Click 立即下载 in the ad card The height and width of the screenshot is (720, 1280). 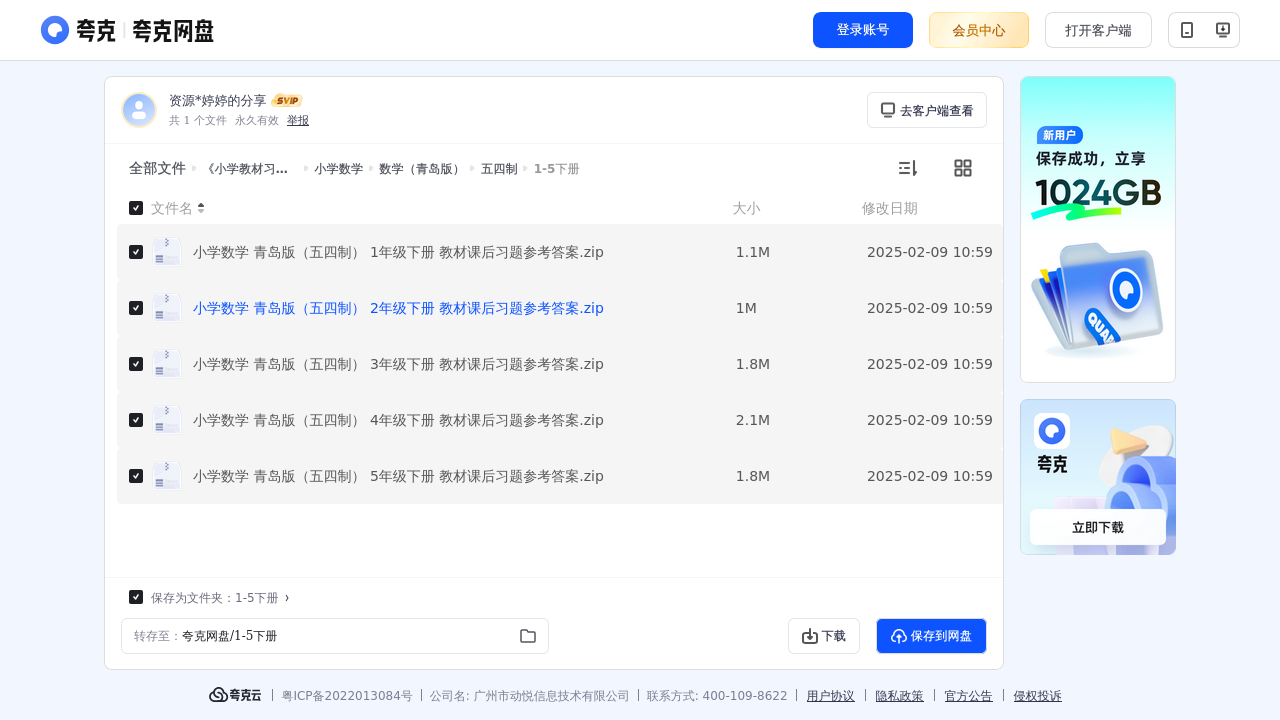1098,527
